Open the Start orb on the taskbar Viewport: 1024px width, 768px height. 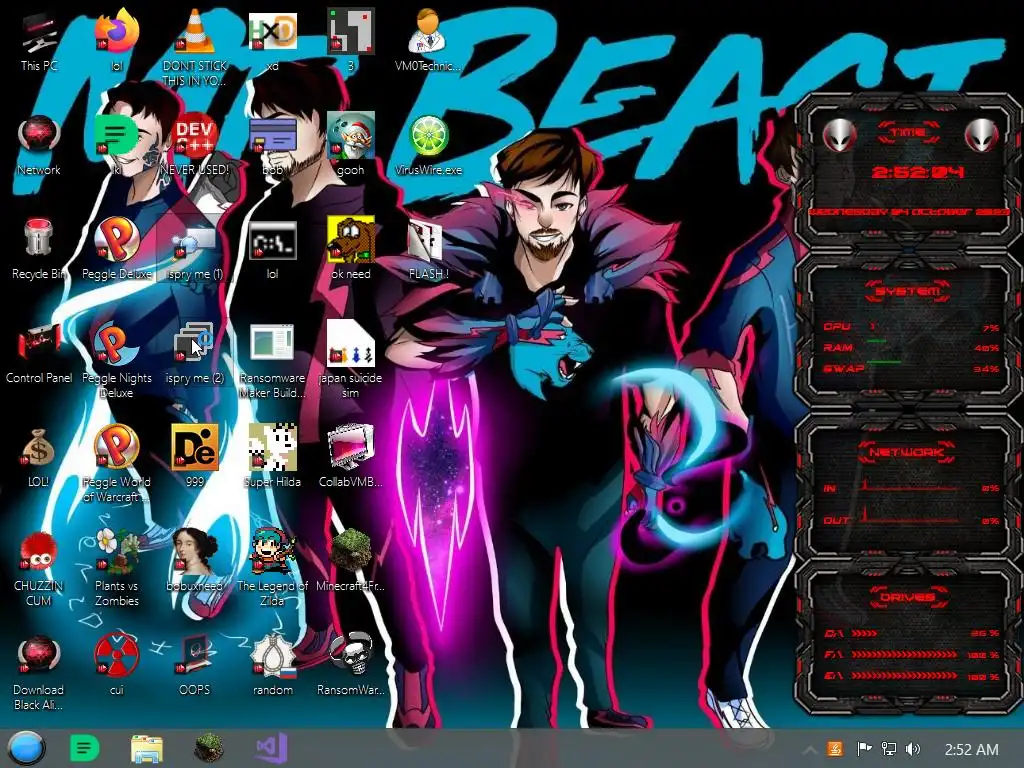[x=26, y=748]
